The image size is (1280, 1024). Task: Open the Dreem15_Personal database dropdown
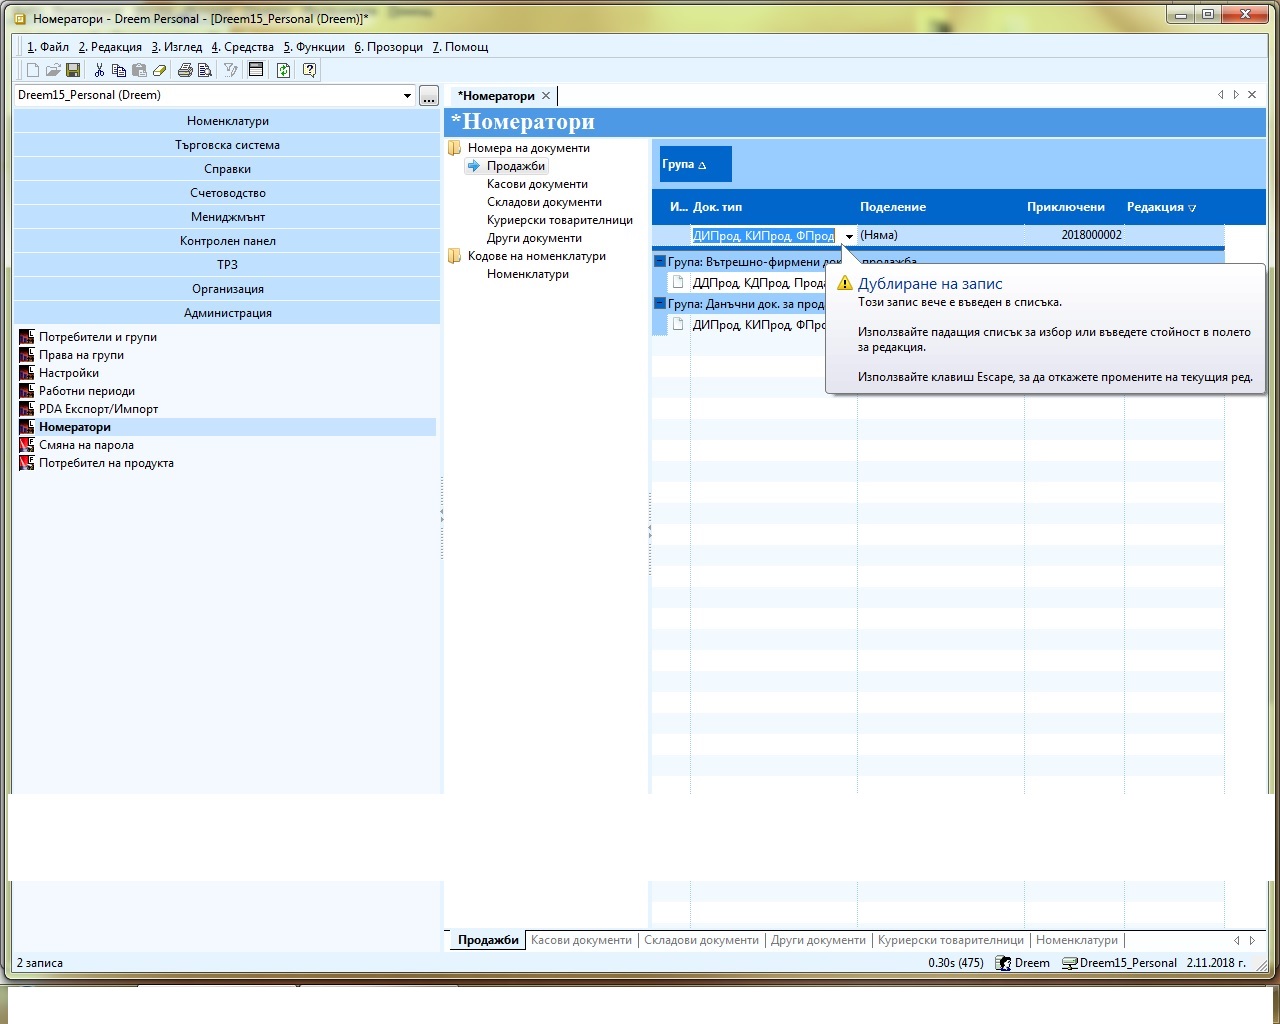tap(407, 96)
